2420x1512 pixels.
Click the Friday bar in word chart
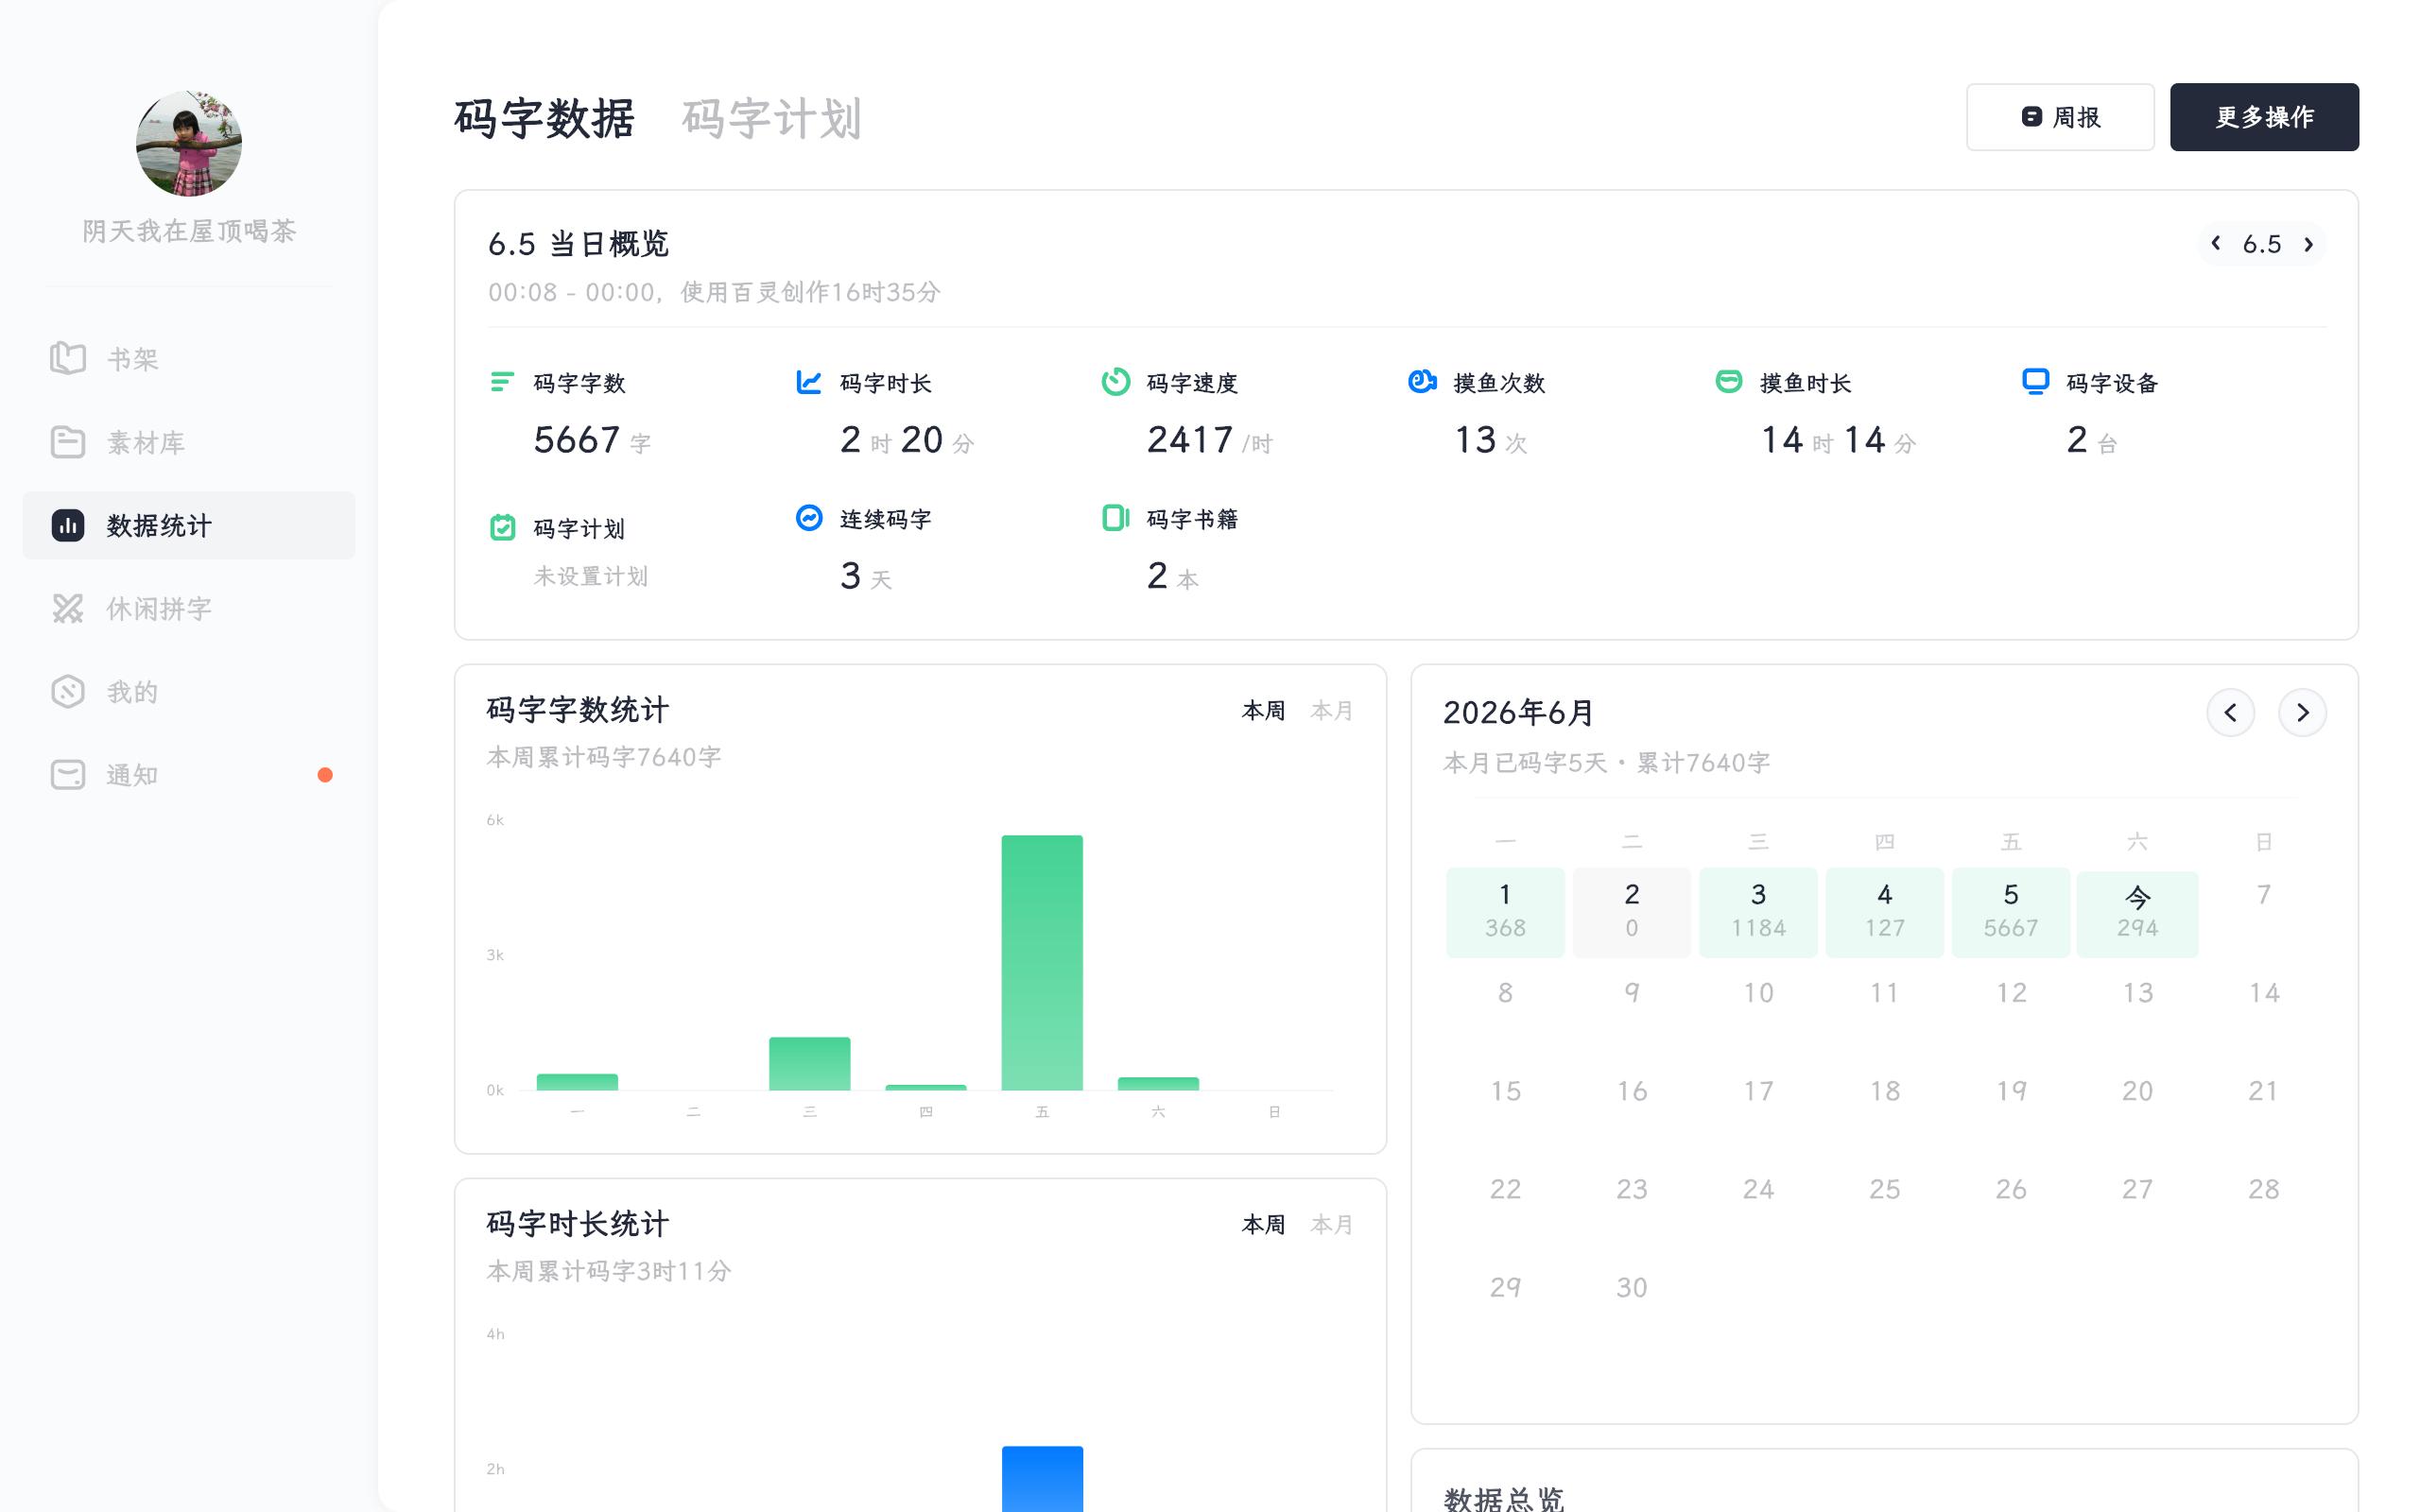pyautogui.click(x=1042, y=962)
